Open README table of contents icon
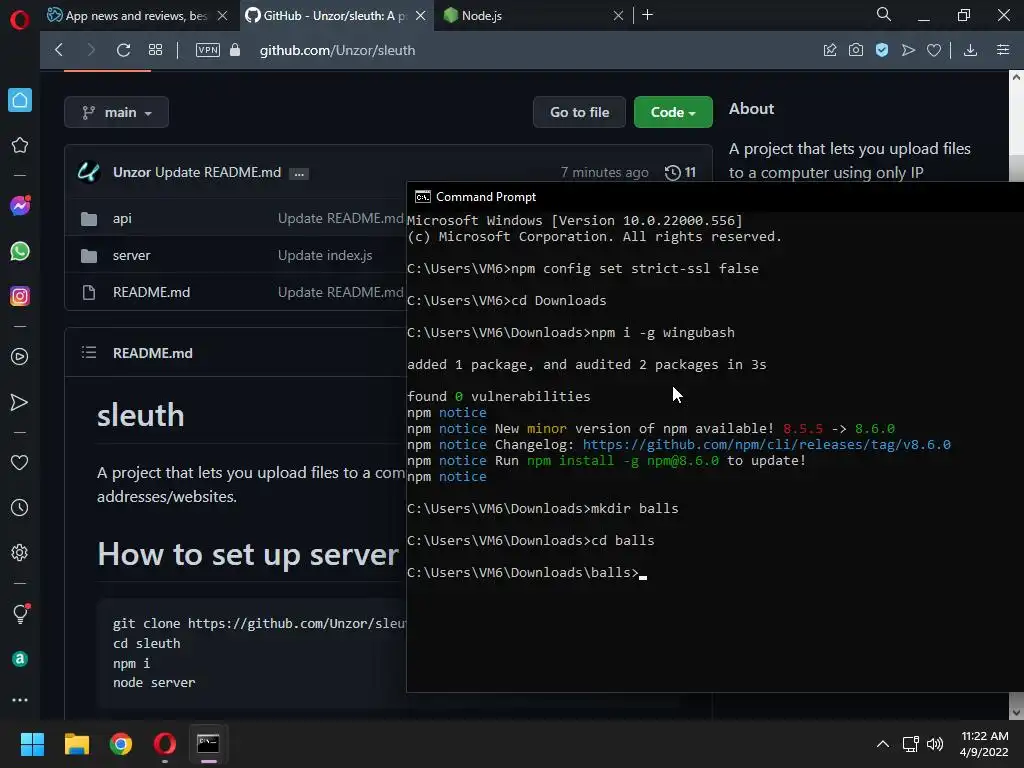This screenshot has height=768, width=1024. (x=89, y=353)
